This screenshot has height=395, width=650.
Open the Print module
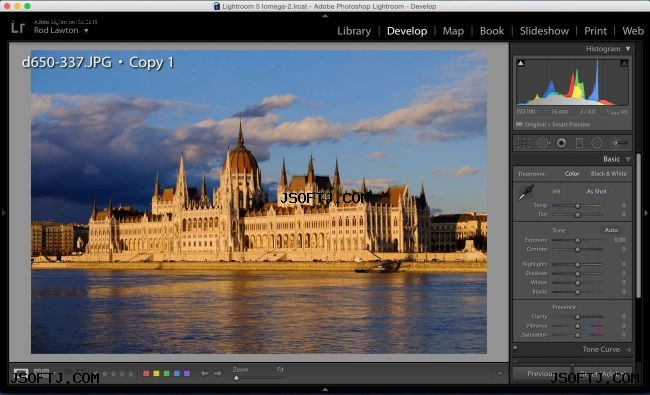coord(595,31)
